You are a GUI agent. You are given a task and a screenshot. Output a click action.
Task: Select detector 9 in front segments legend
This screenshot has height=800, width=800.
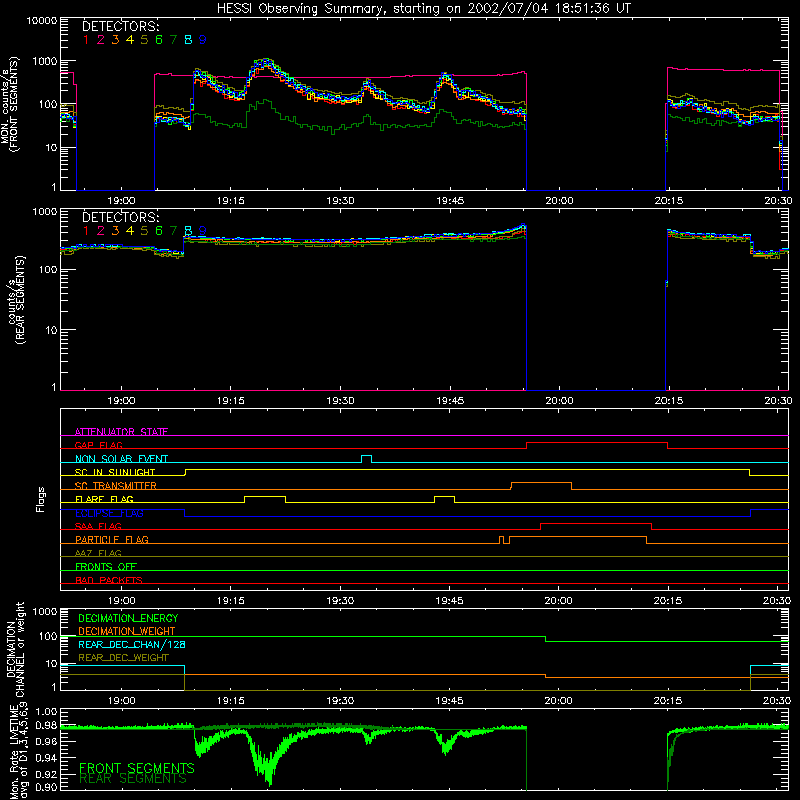tap(203, 40)
